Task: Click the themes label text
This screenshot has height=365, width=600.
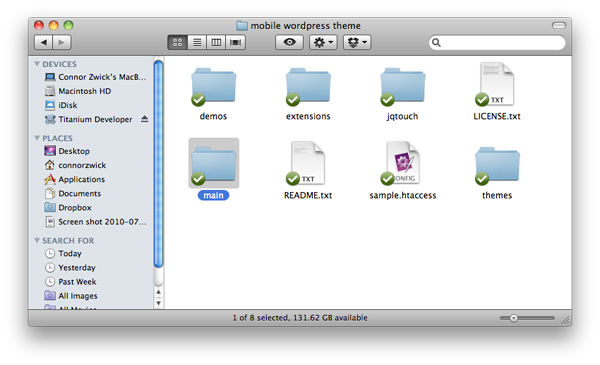Action: (x=497, y=196)
